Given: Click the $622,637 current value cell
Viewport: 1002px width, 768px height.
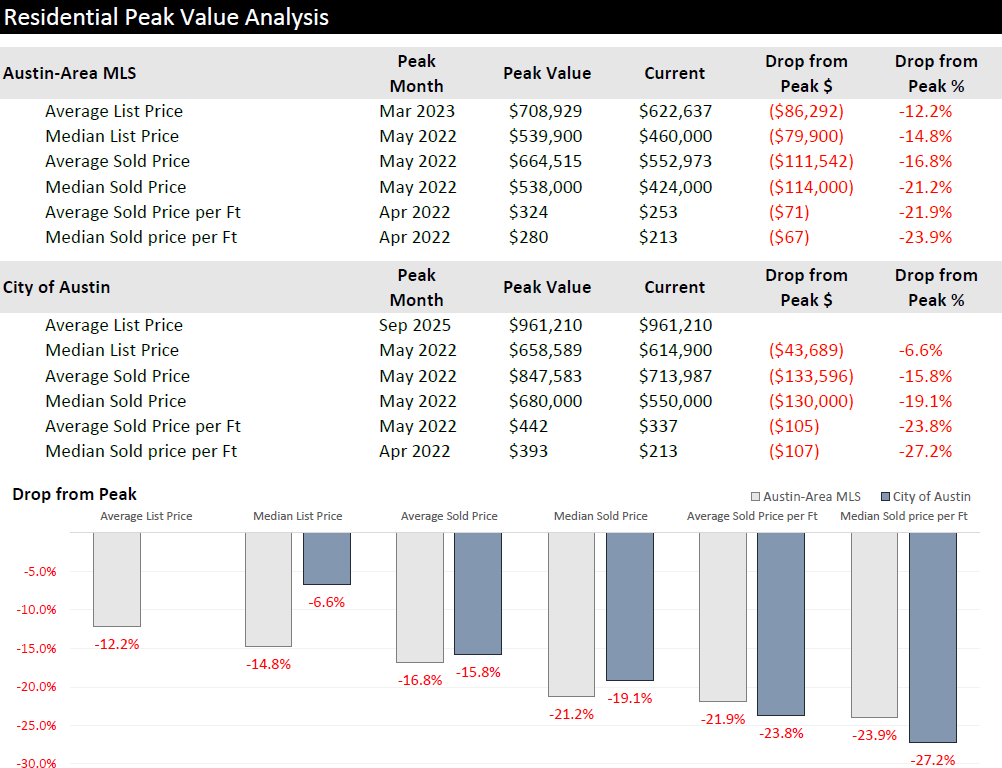Looking at the screenshot, I should (675, 111).
